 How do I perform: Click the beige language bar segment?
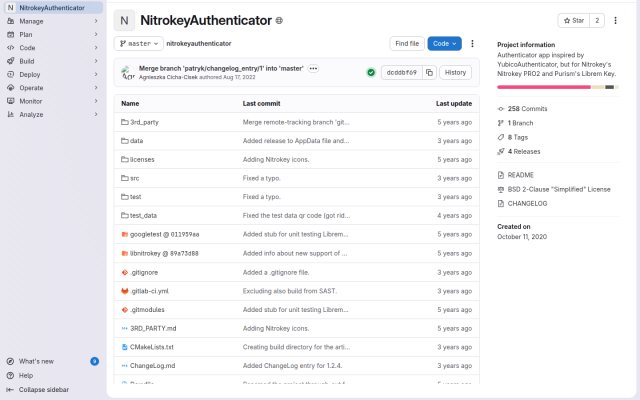point(598,87)
